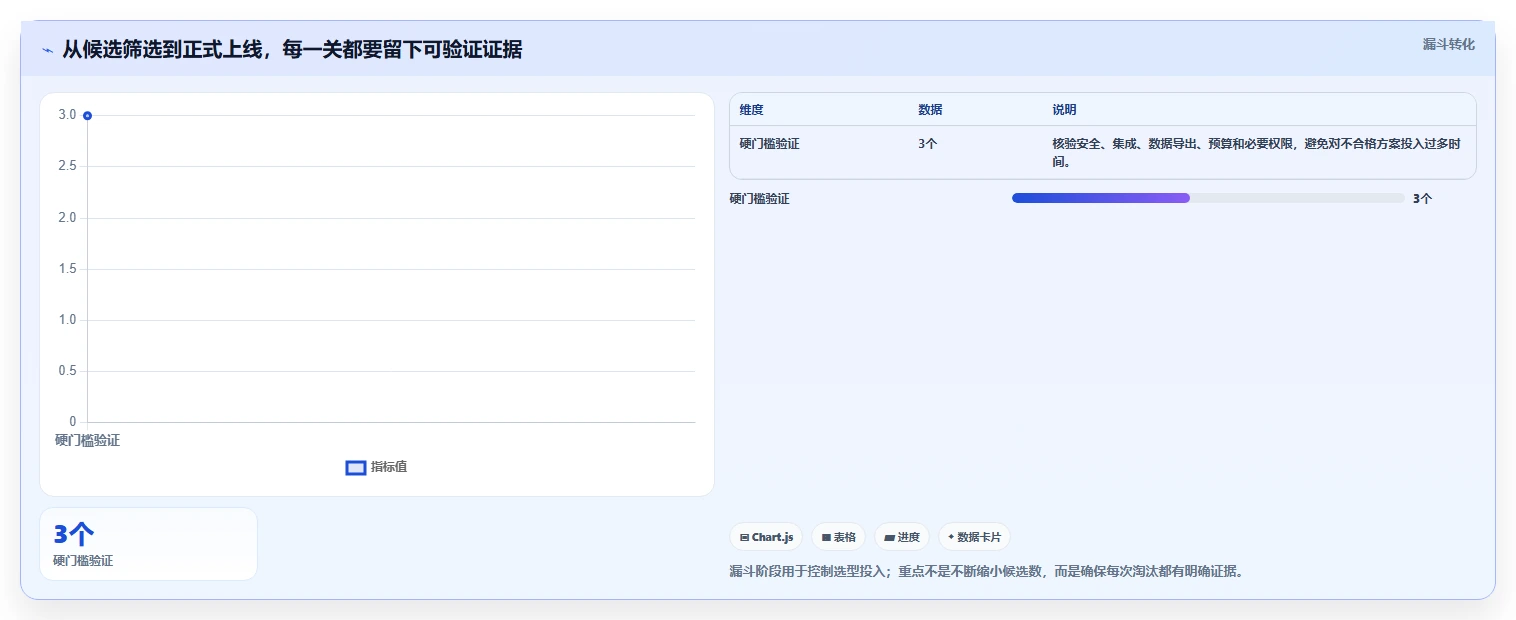The width and height of the screenshot is (1516, 620).
Task: Click the Chart.js tag chip
Action: [766, 537]
